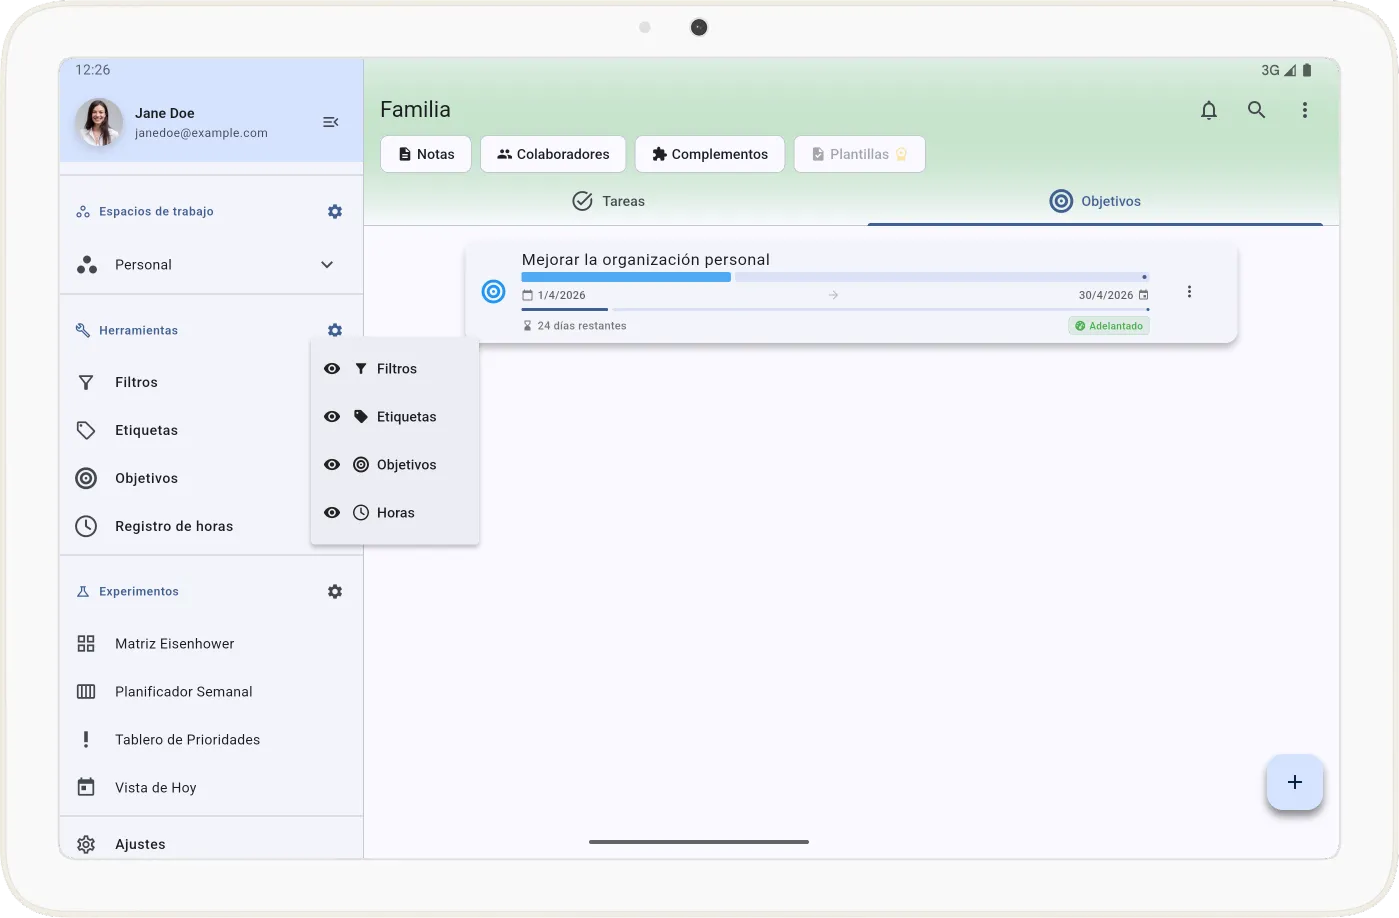Open the goal card three-dot menu
The height and width of the screenshot is (918, 1399).
tap(1189, 292)
